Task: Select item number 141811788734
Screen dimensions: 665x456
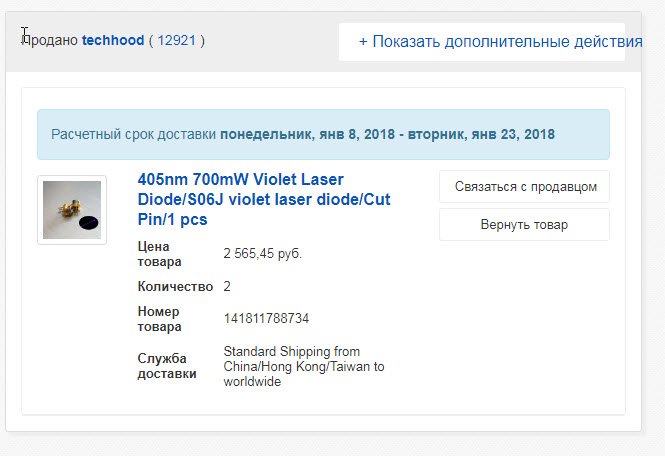Action: point(266,319)
